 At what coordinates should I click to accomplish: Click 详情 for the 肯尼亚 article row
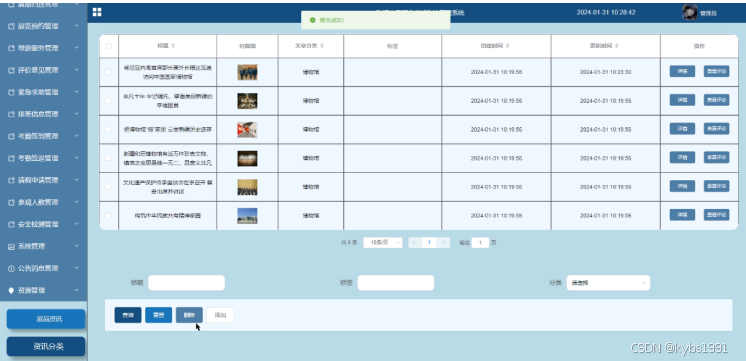682,71
